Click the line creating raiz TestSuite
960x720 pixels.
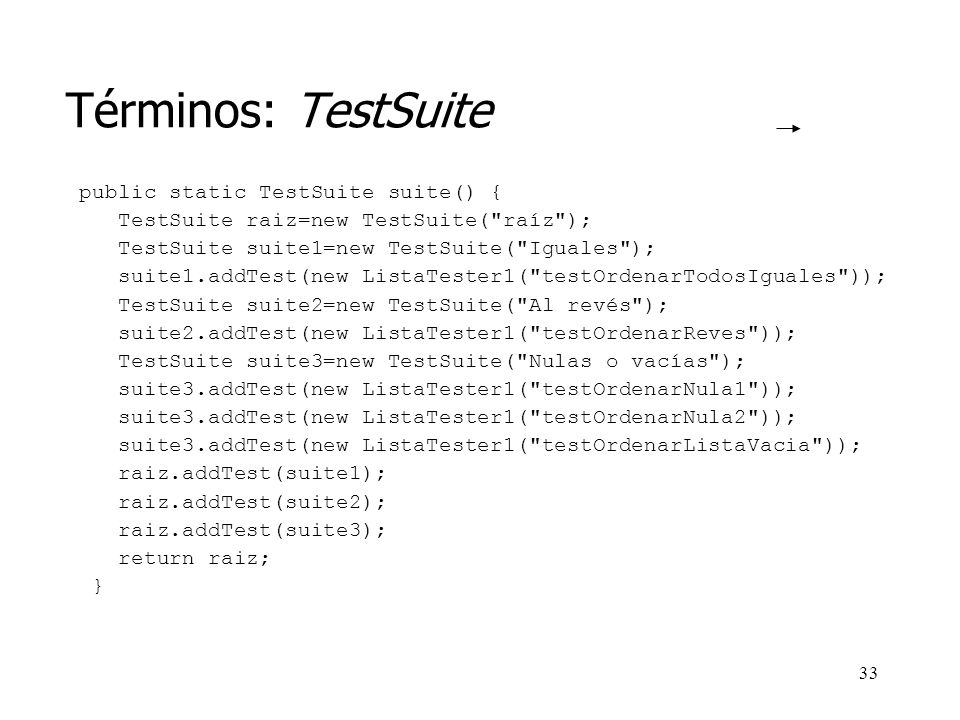coord(354,220)
